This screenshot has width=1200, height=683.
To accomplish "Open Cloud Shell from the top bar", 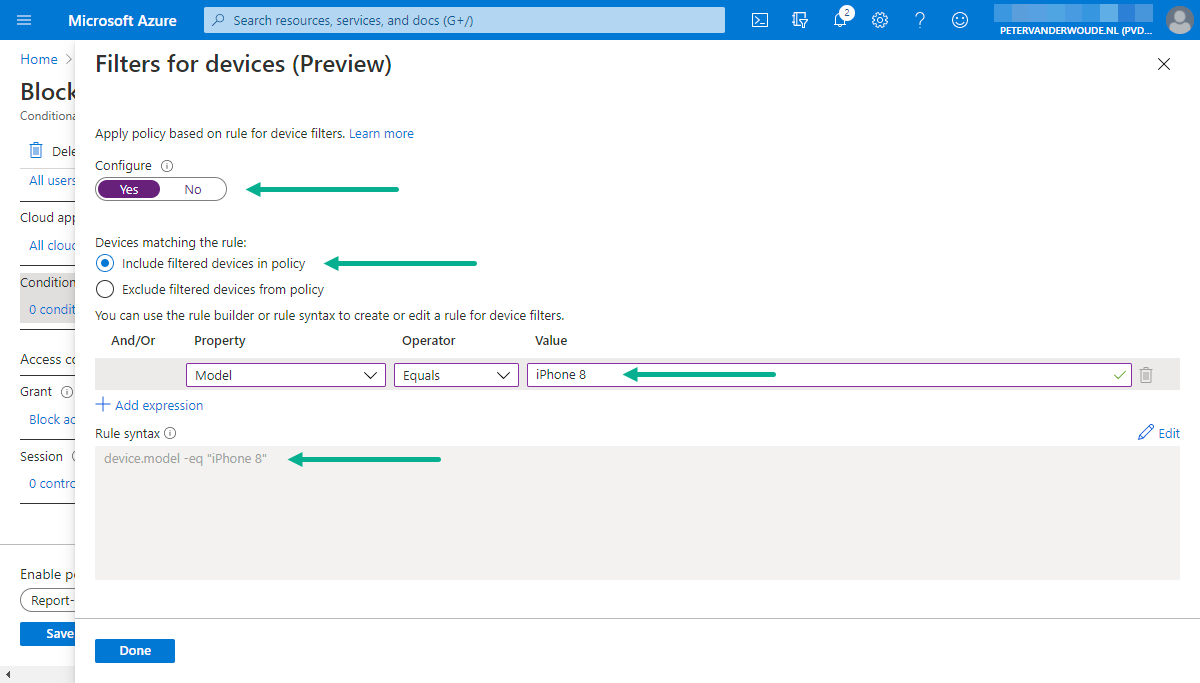I will click(x=760, y=20).
